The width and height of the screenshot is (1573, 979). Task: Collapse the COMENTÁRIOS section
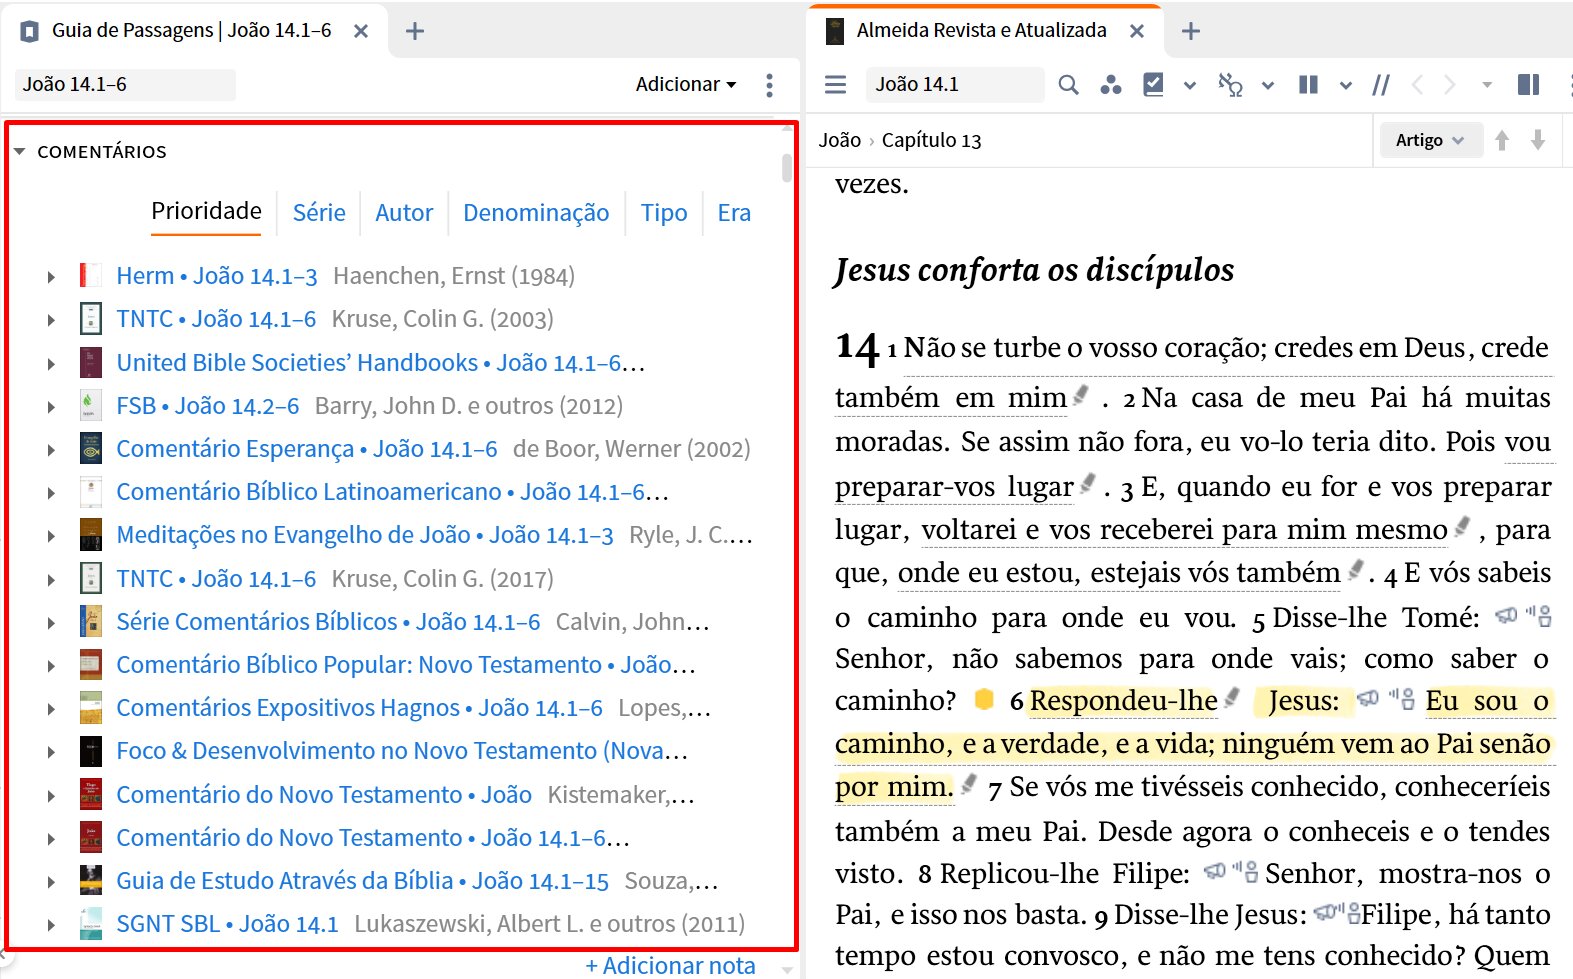[x=19, y=152]
